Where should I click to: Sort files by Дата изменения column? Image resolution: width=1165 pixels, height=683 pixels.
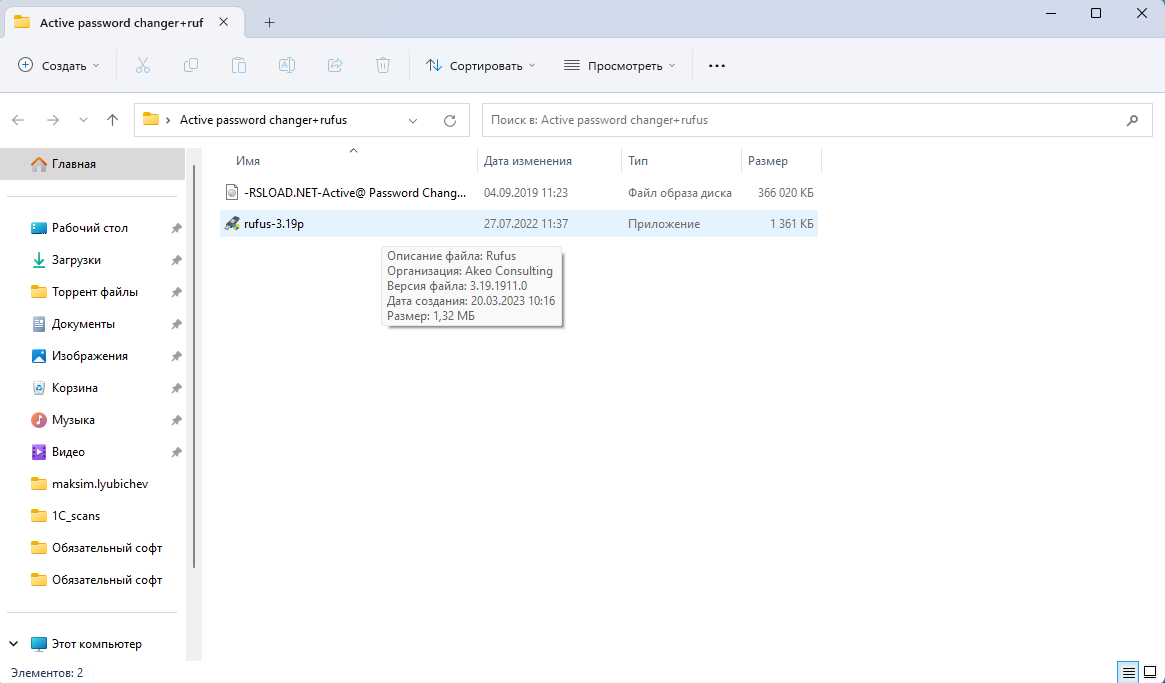tap(528, 161)
